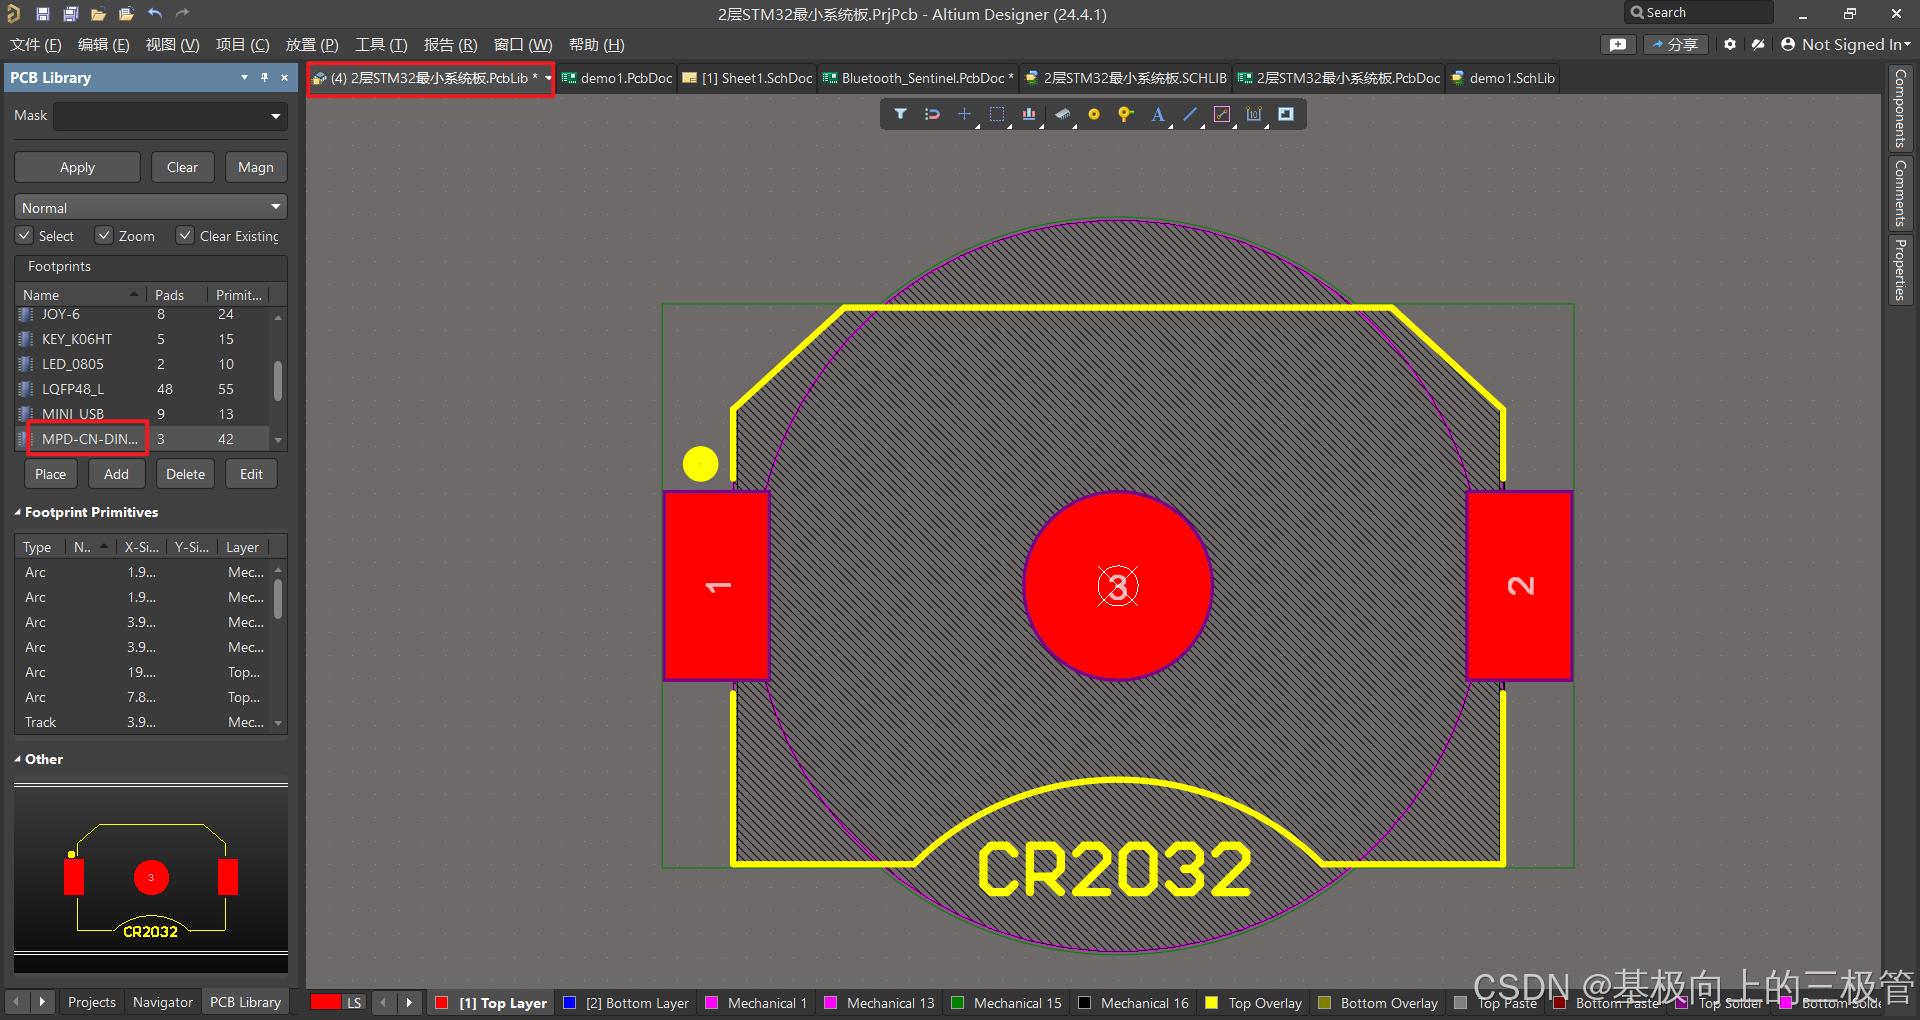This screenshot has width=1920, height=1020.
Task: Click the Place footprint button
Action: (50, 474)
